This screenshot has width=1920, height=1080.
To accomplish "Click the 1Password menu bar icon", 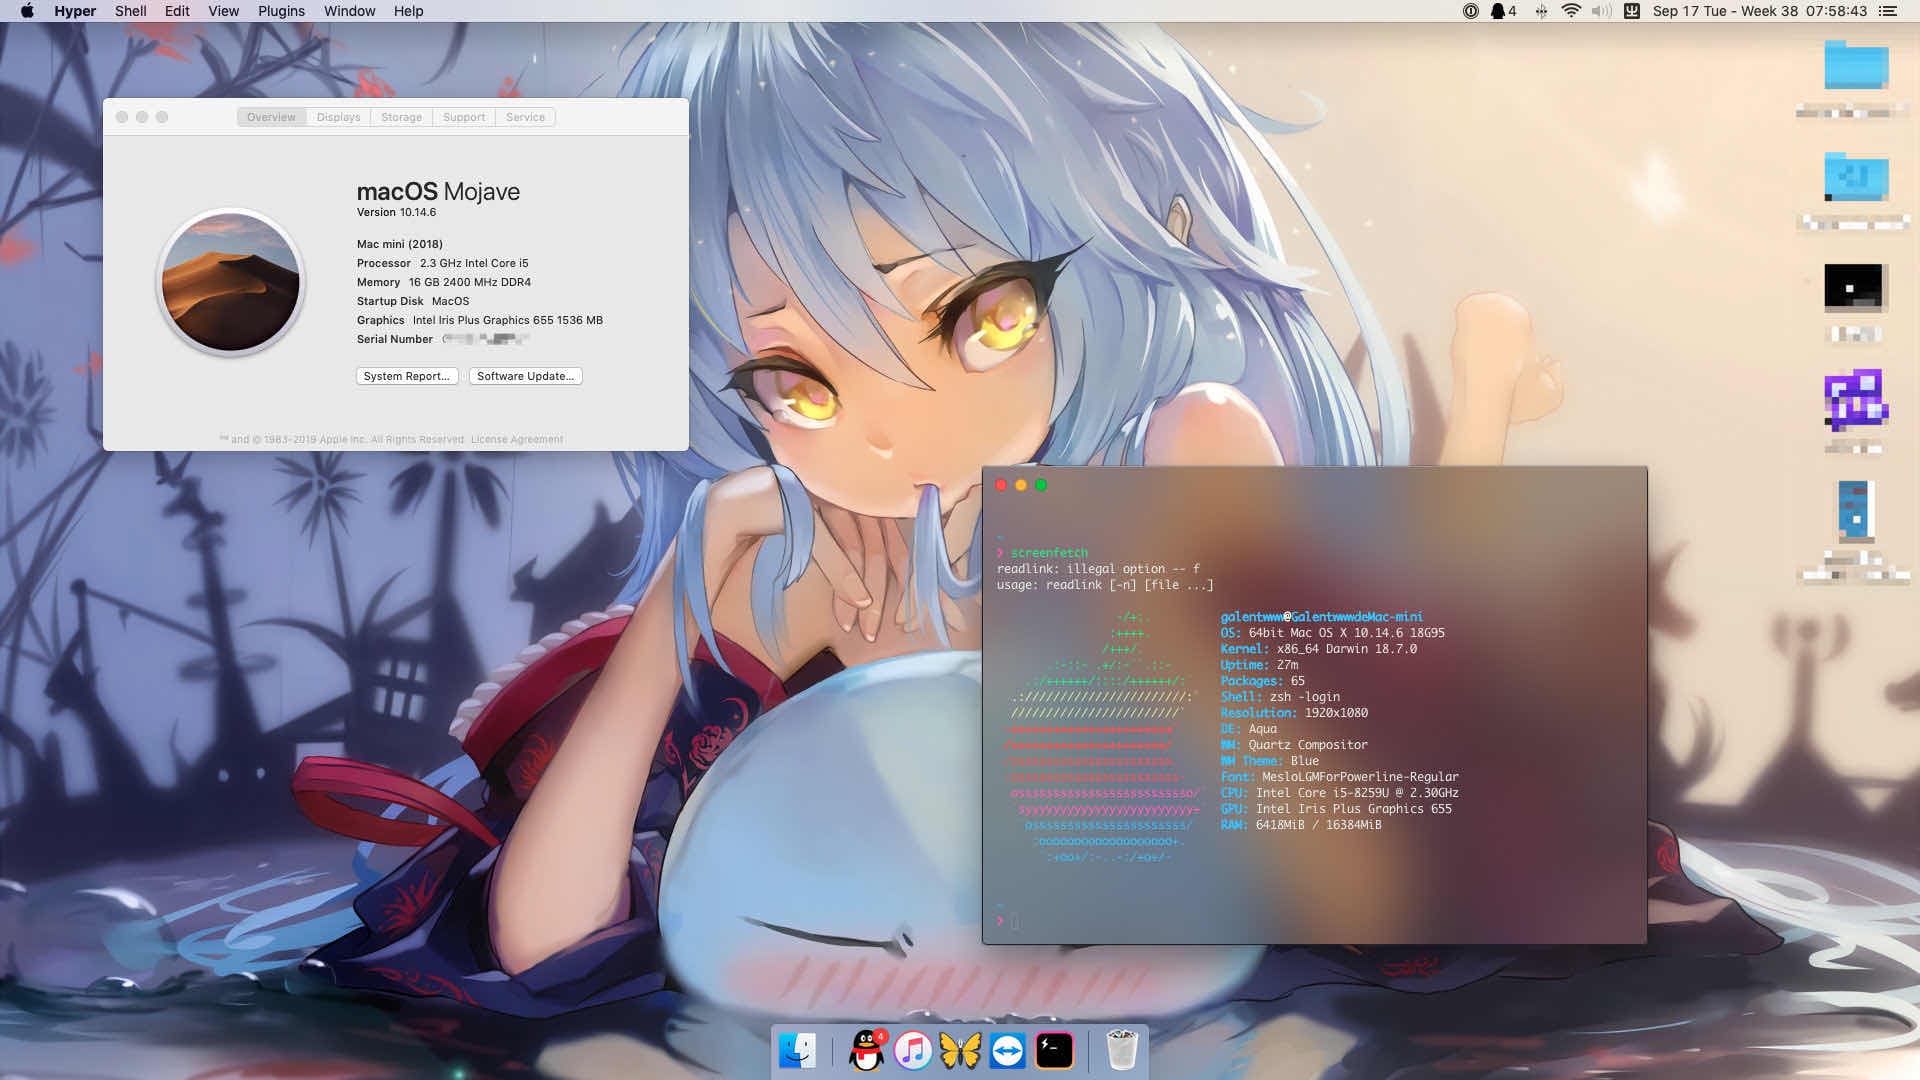I will point(1470,11).
